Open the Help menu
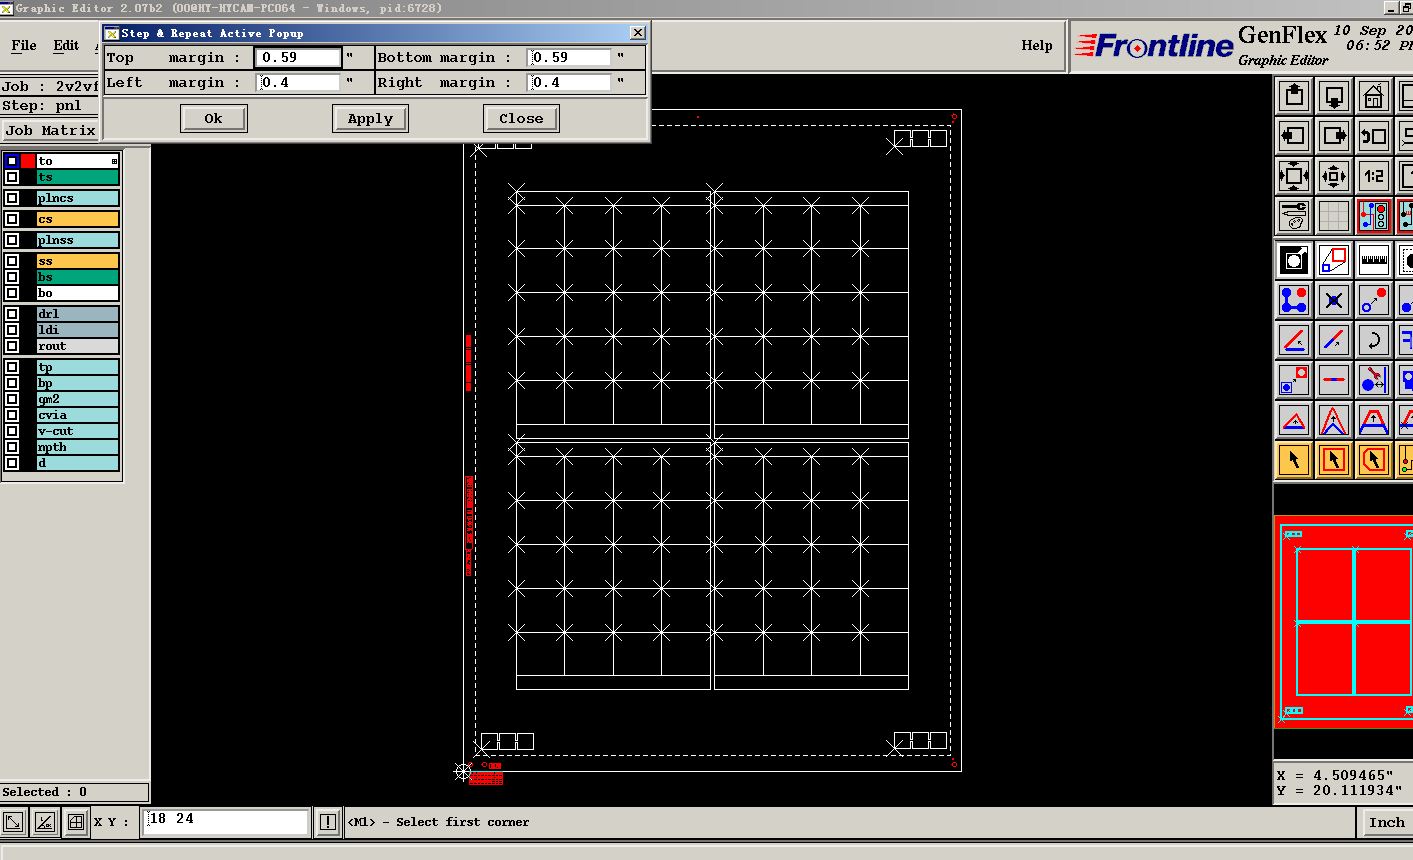 (x=1036, y=45)
